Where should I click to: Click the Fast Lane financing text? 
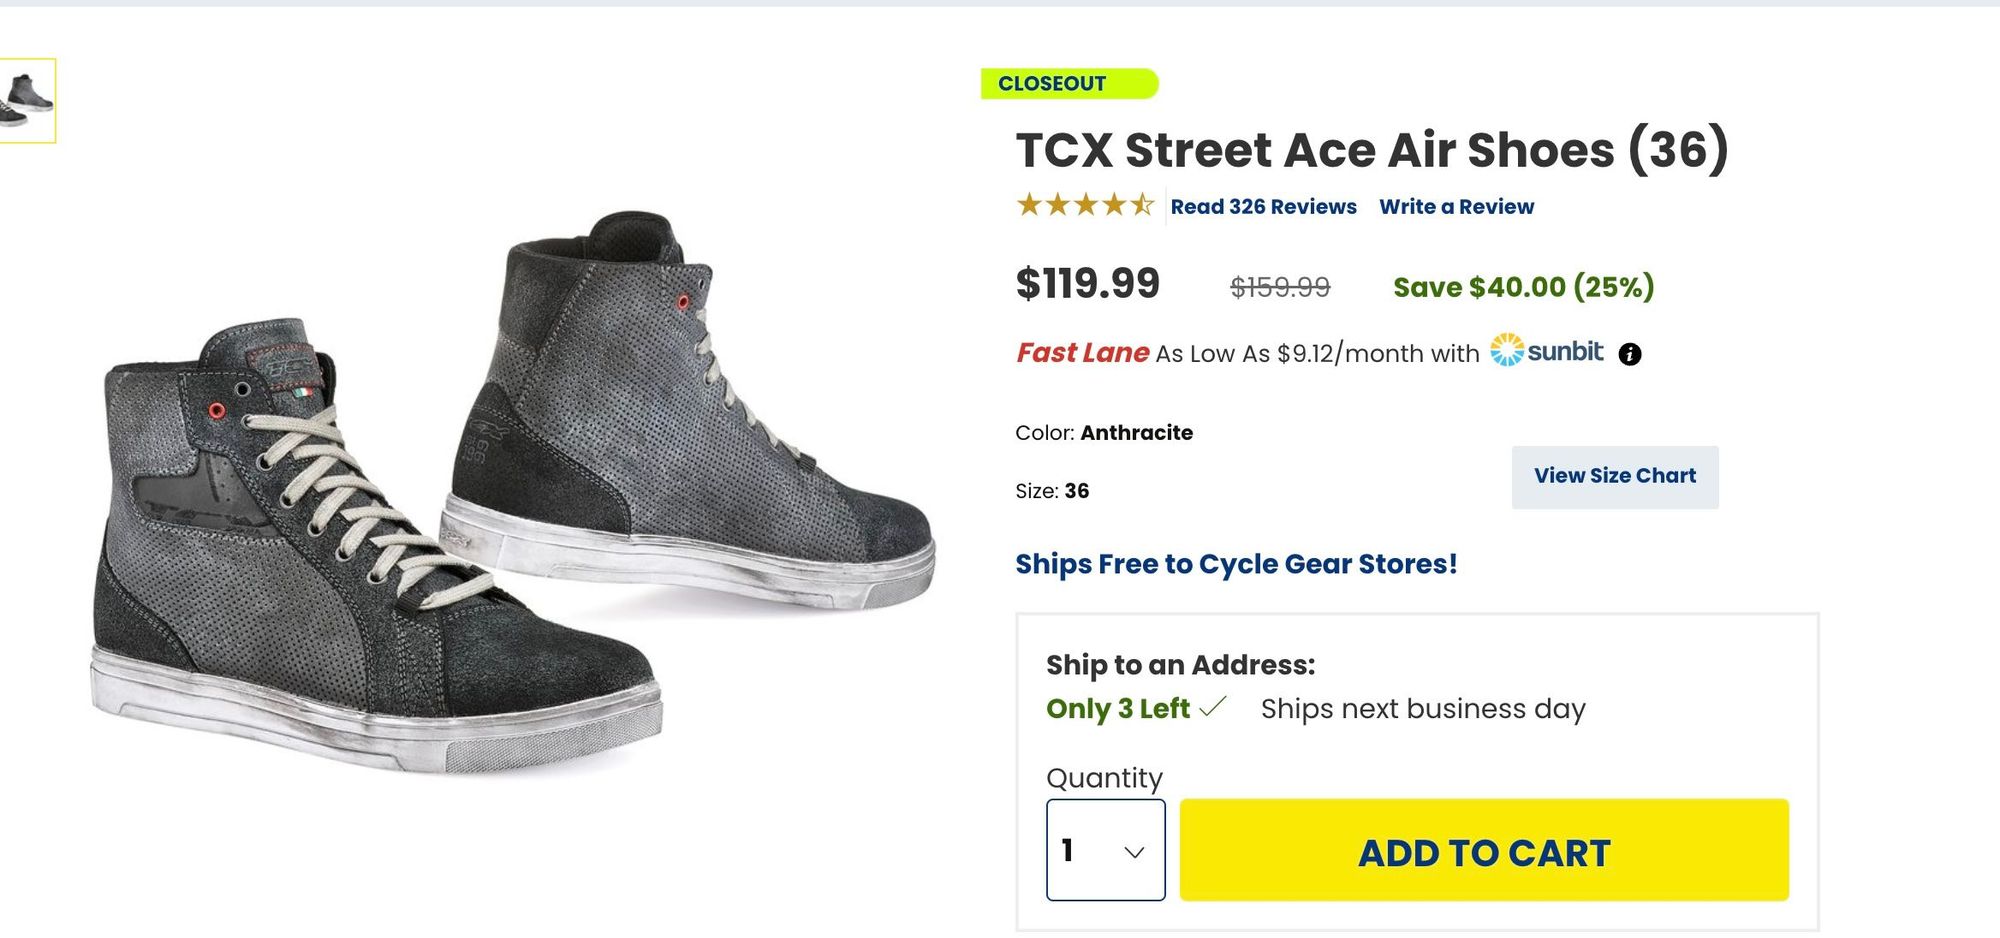click(x=1082, y=353)
